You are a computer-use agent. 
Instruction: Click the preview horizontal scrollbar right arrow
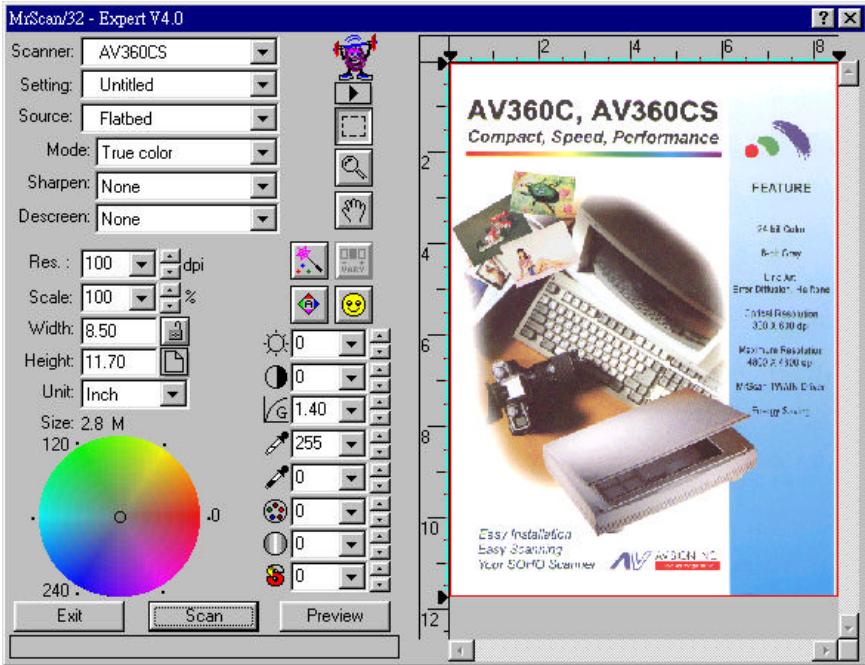(x=826, y=650)
